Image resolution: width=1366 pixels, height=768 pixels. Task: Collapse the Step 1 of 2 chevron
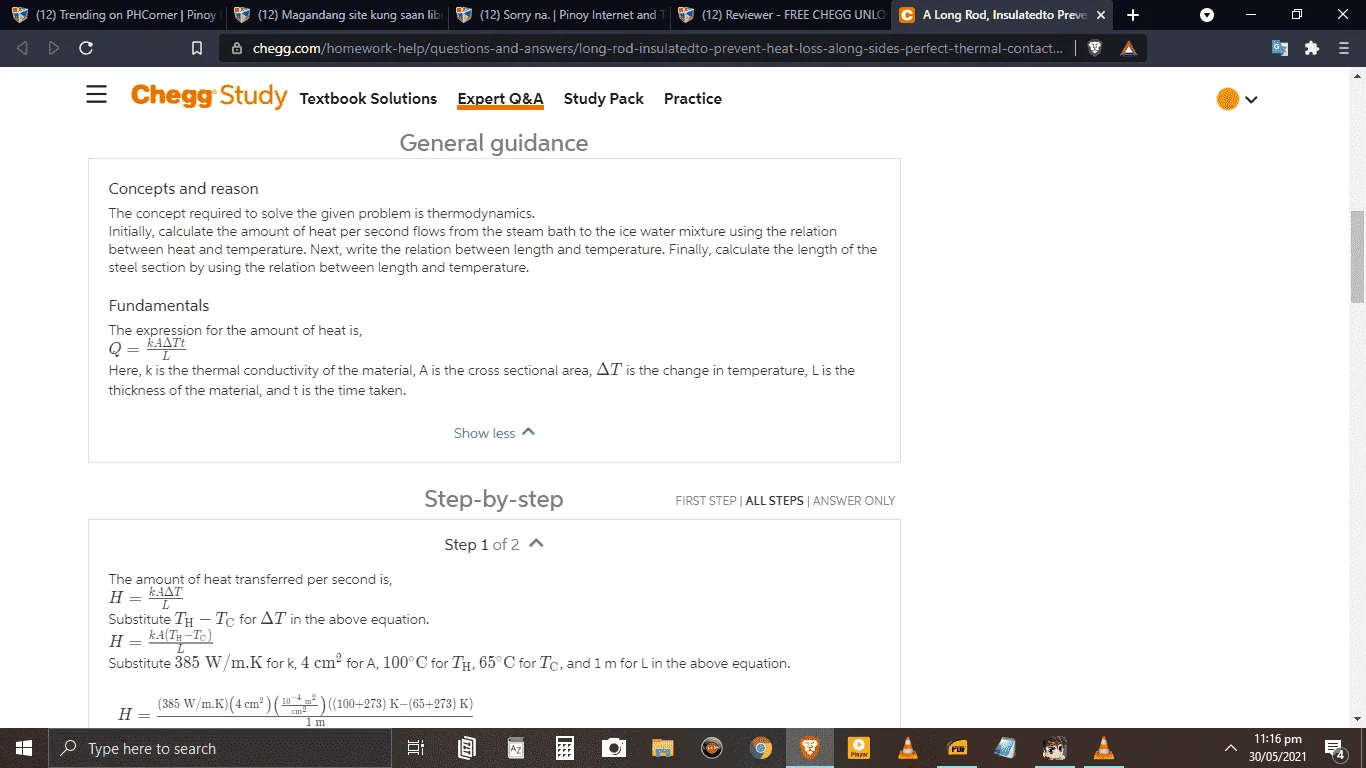pos(536,544)
